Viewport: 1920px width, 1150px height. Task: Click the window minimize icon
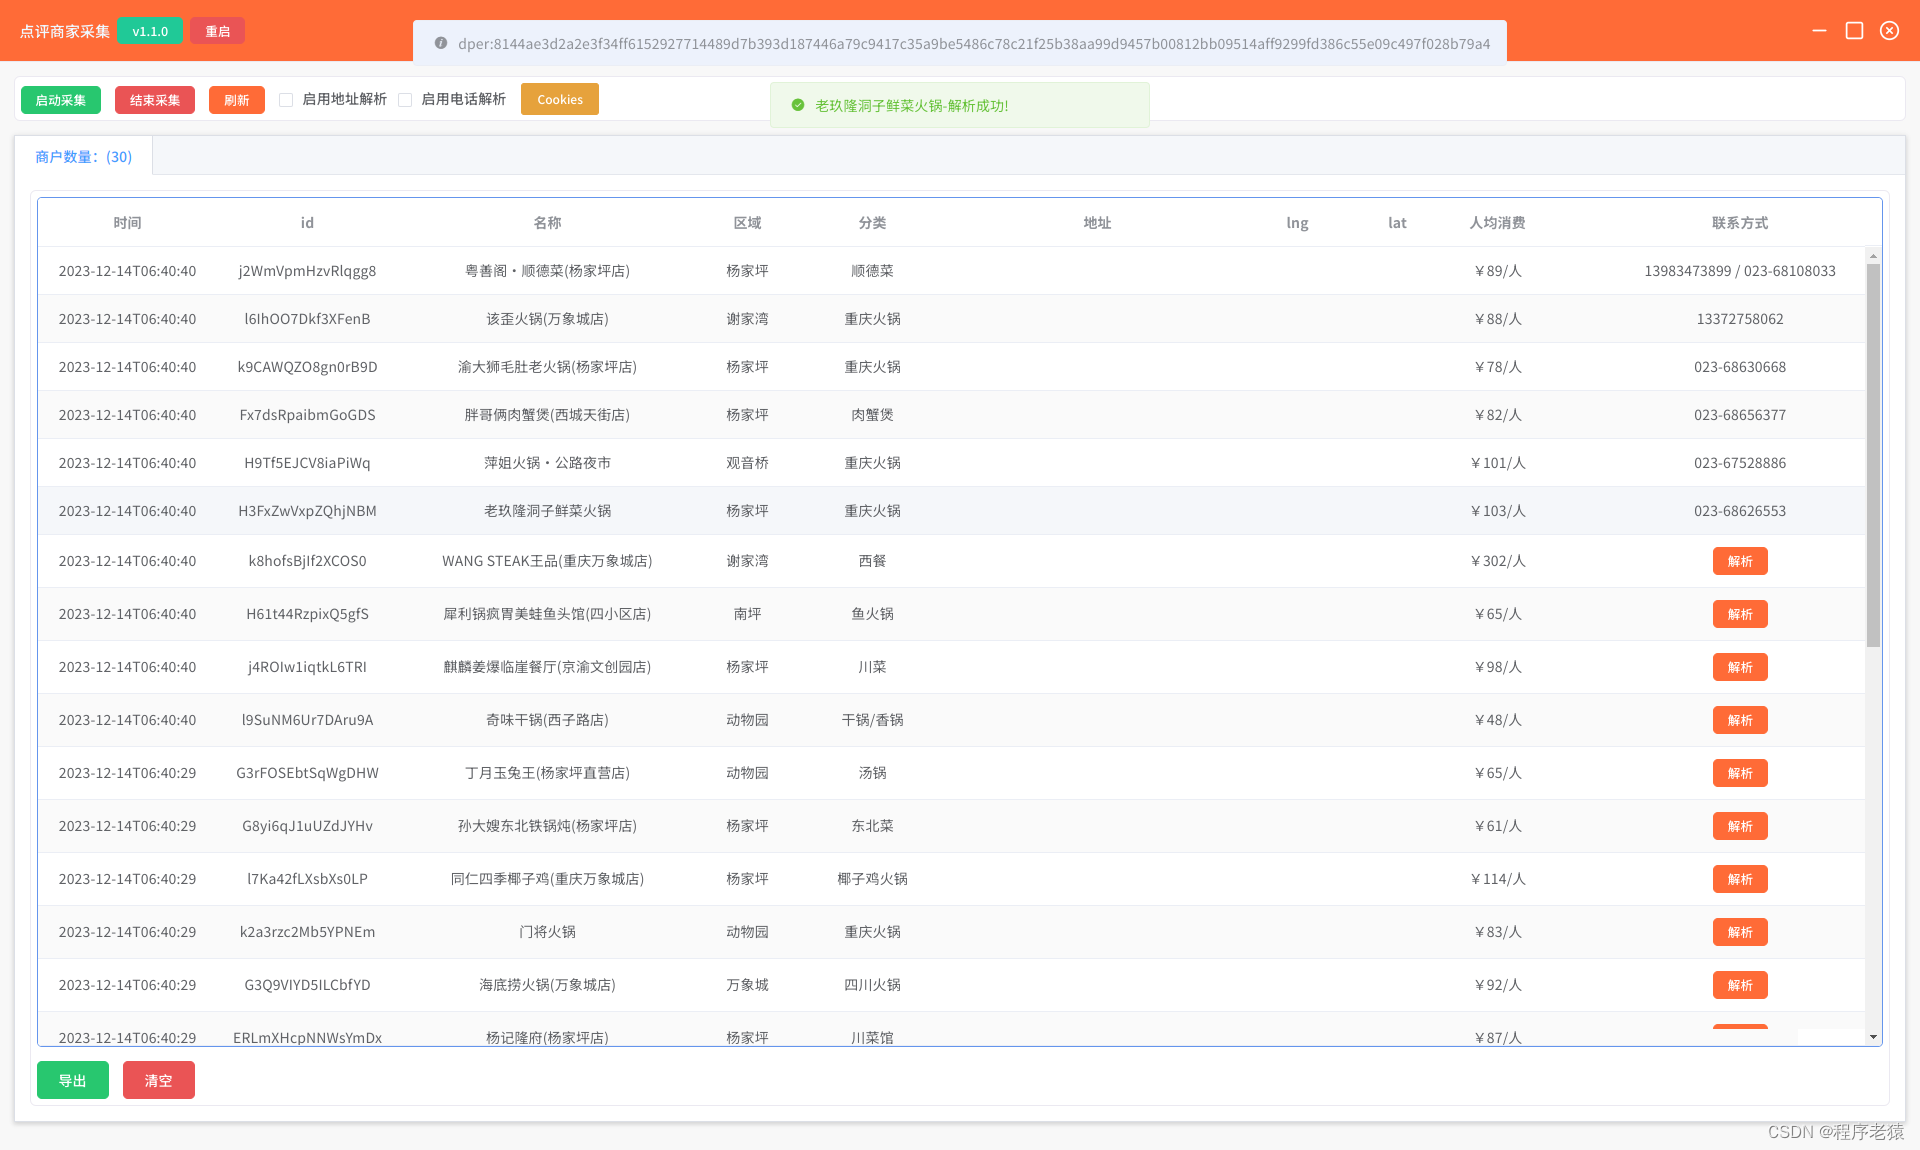[x=1819, y=31]
